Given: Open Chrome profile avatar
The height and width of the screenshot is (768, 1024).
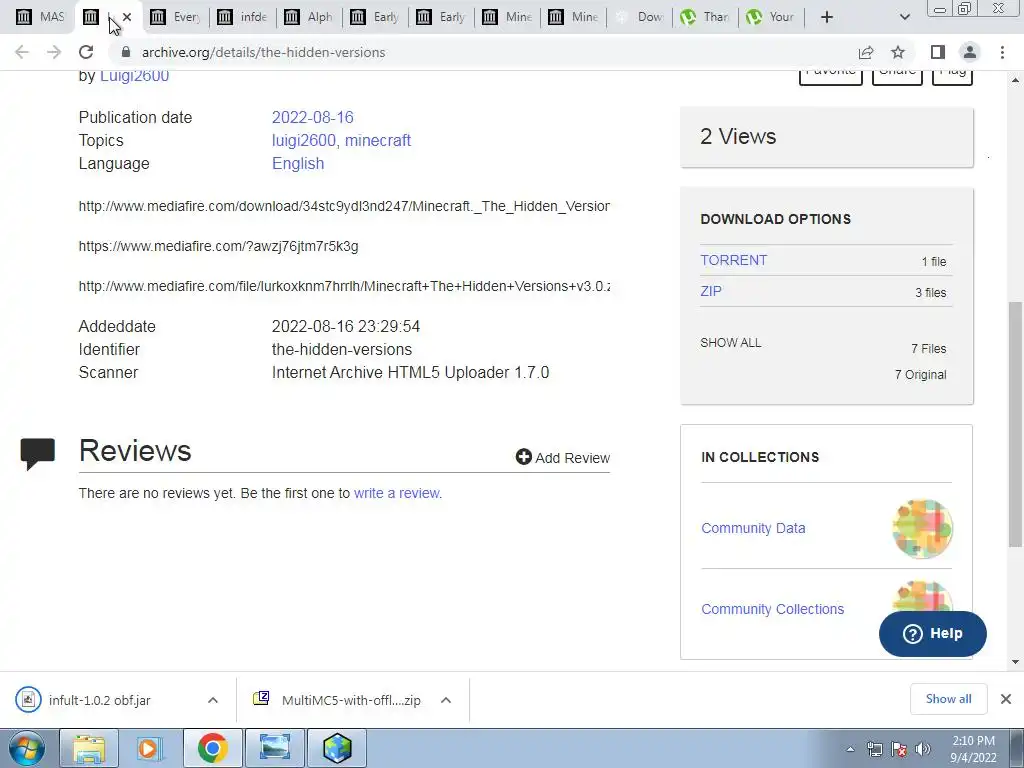Looking at the screenshot, I should coord(970,52).
